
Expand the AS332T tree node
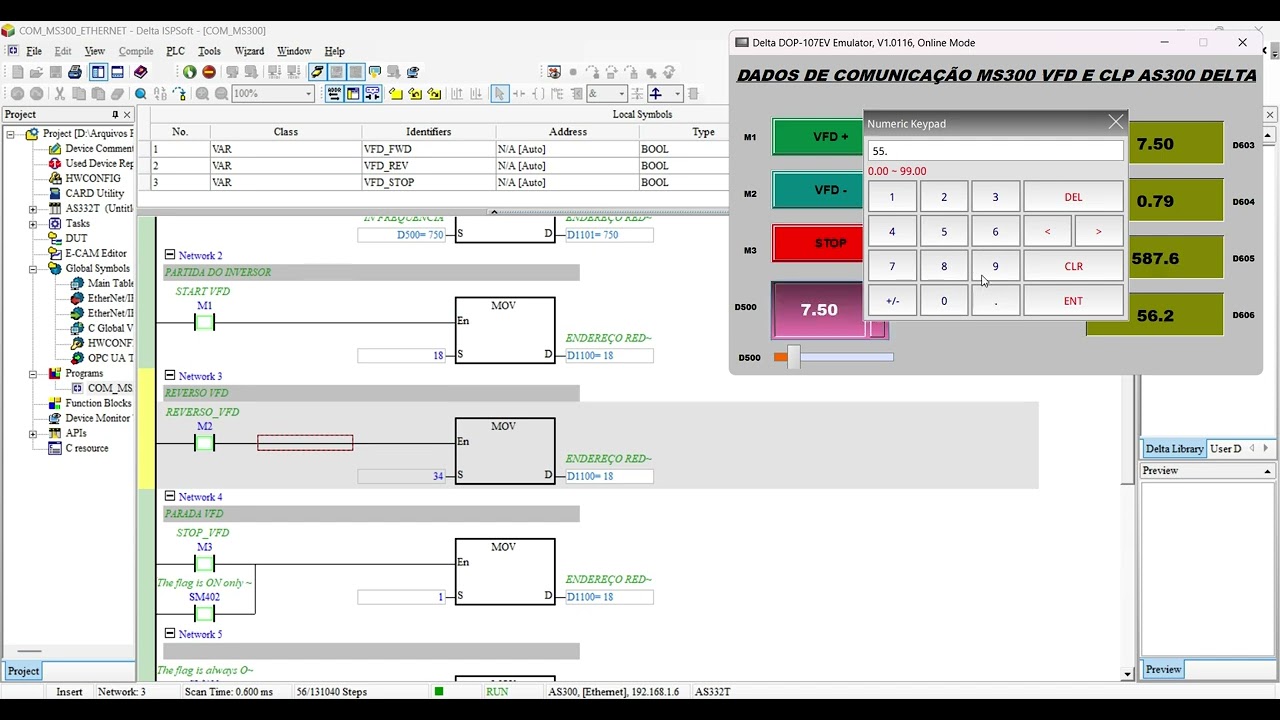click(x=33, y=209)
